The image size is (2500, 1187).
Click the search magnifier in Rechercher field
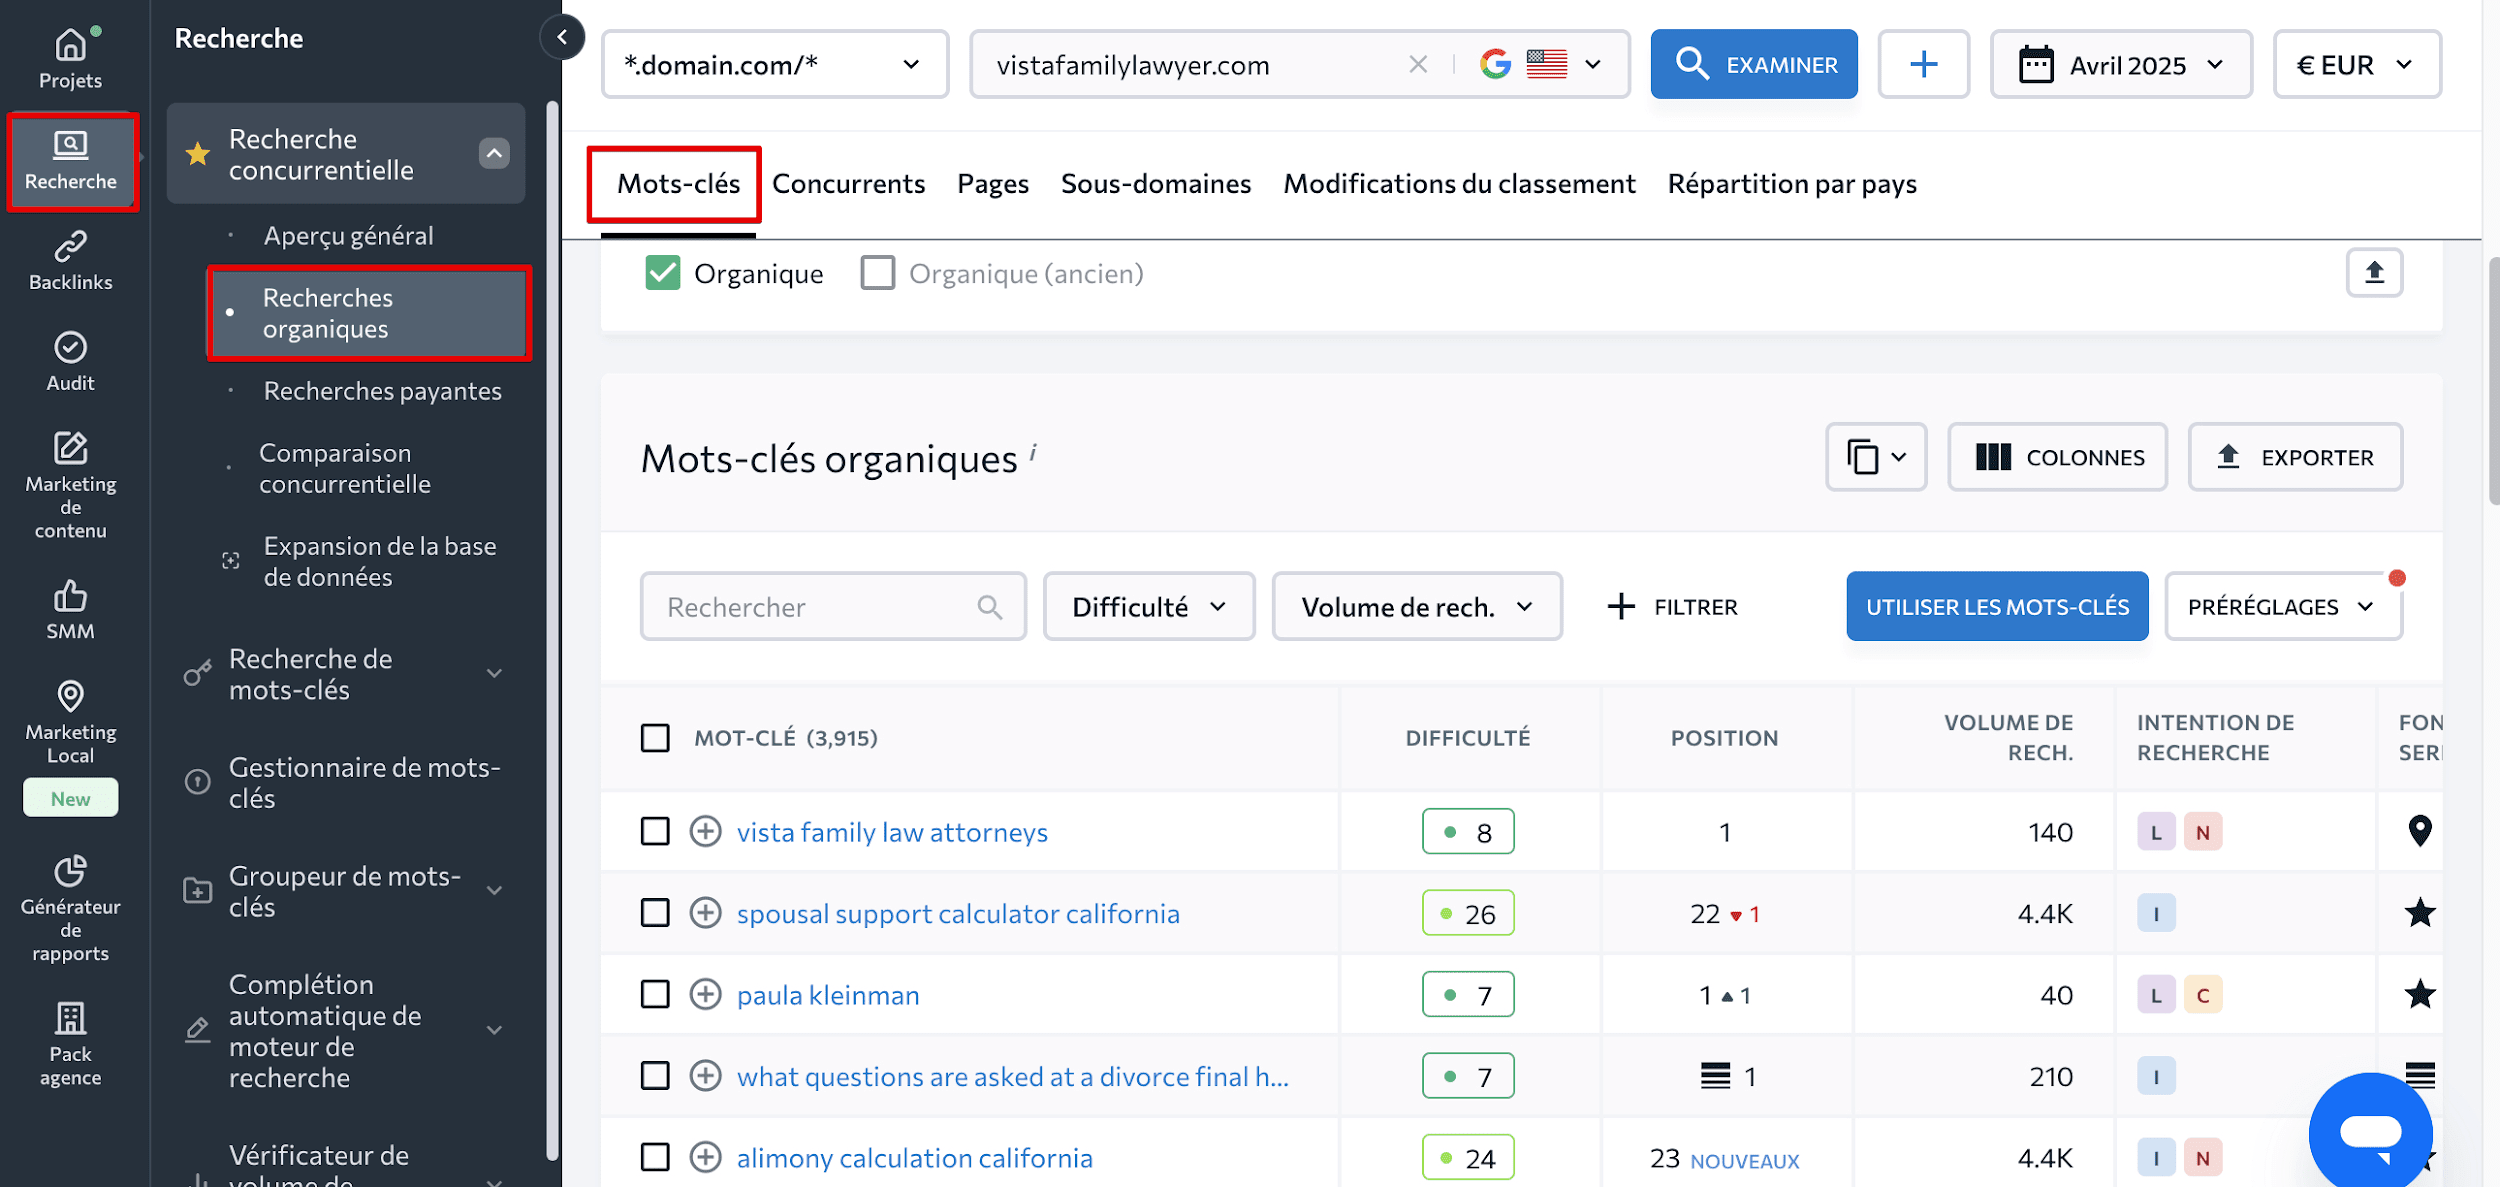[x=989, y=607]
